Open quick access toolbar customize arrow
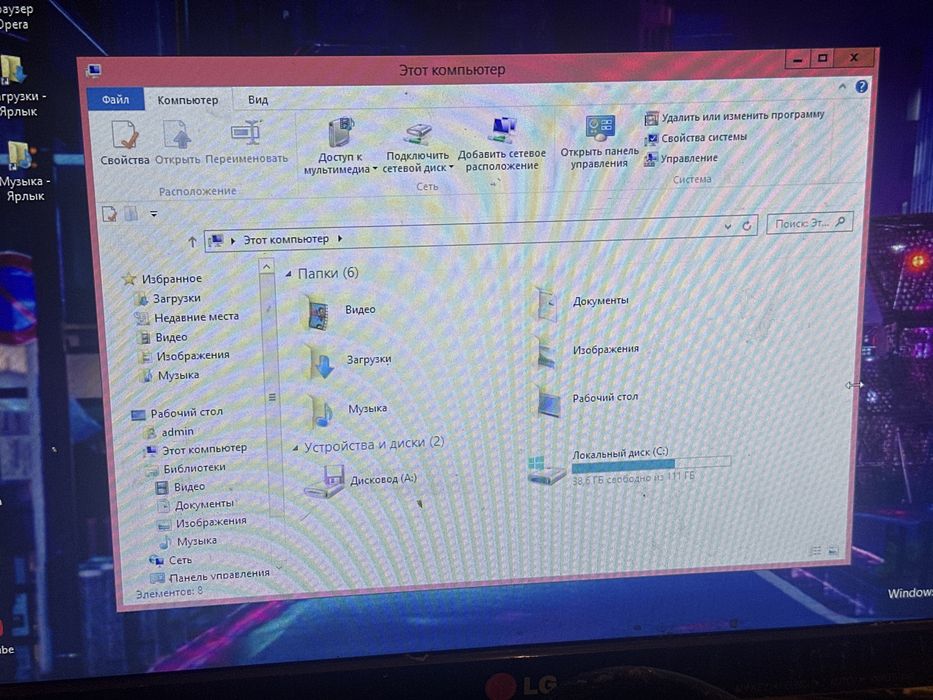Screen dimensions: 933x700 click(154, 213)
